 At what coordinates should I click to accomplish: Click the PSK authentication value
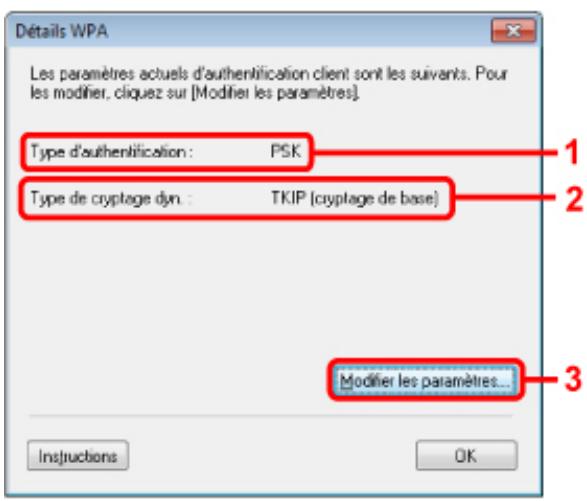point(286,151)
